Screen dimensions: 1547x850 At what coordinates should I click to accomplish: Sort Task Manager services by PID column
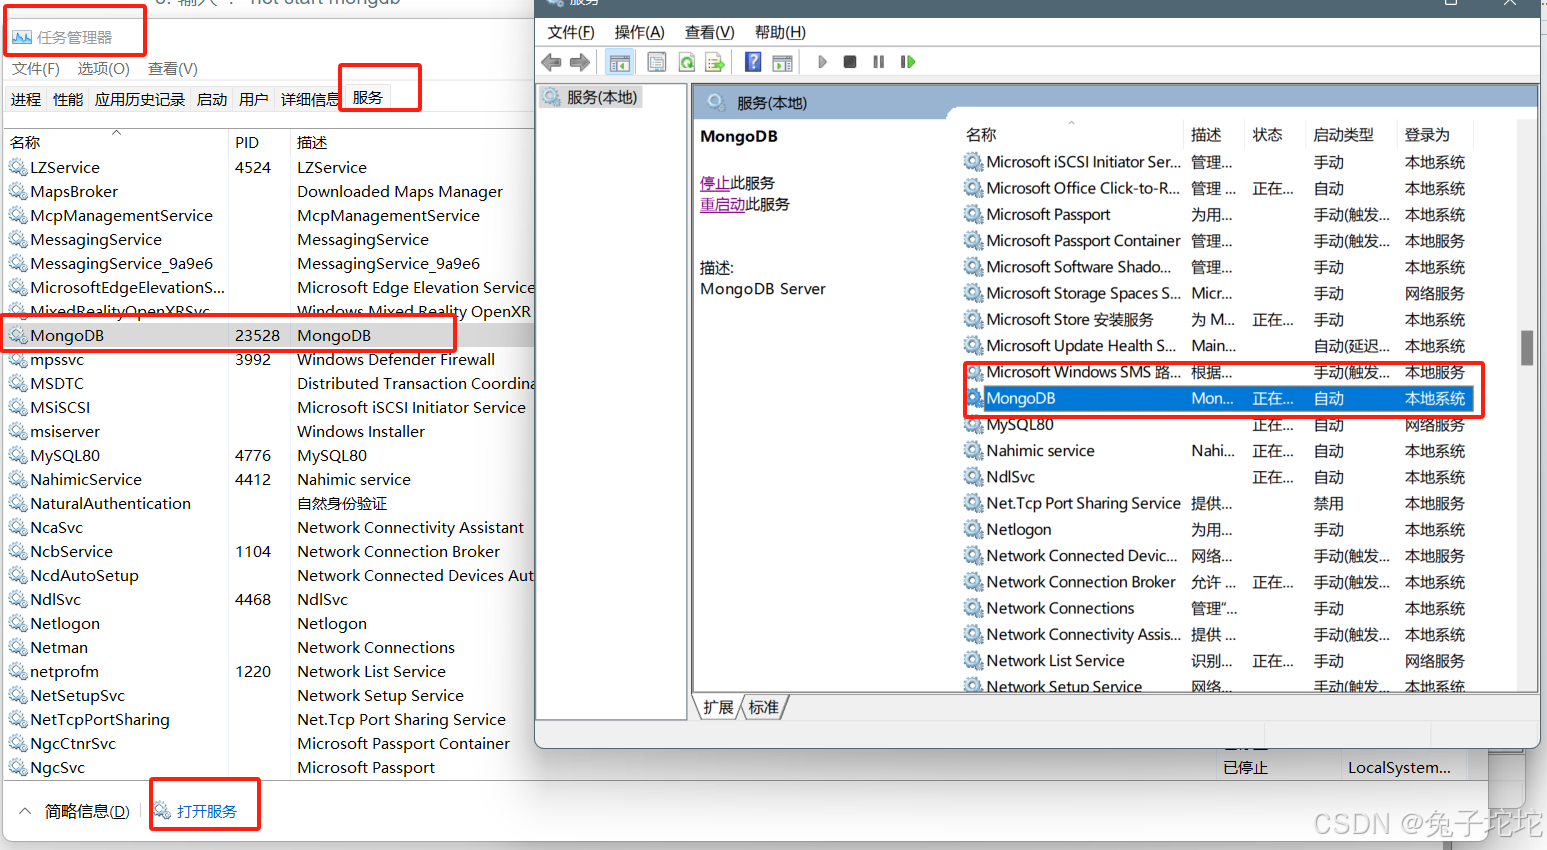[259, 142]
